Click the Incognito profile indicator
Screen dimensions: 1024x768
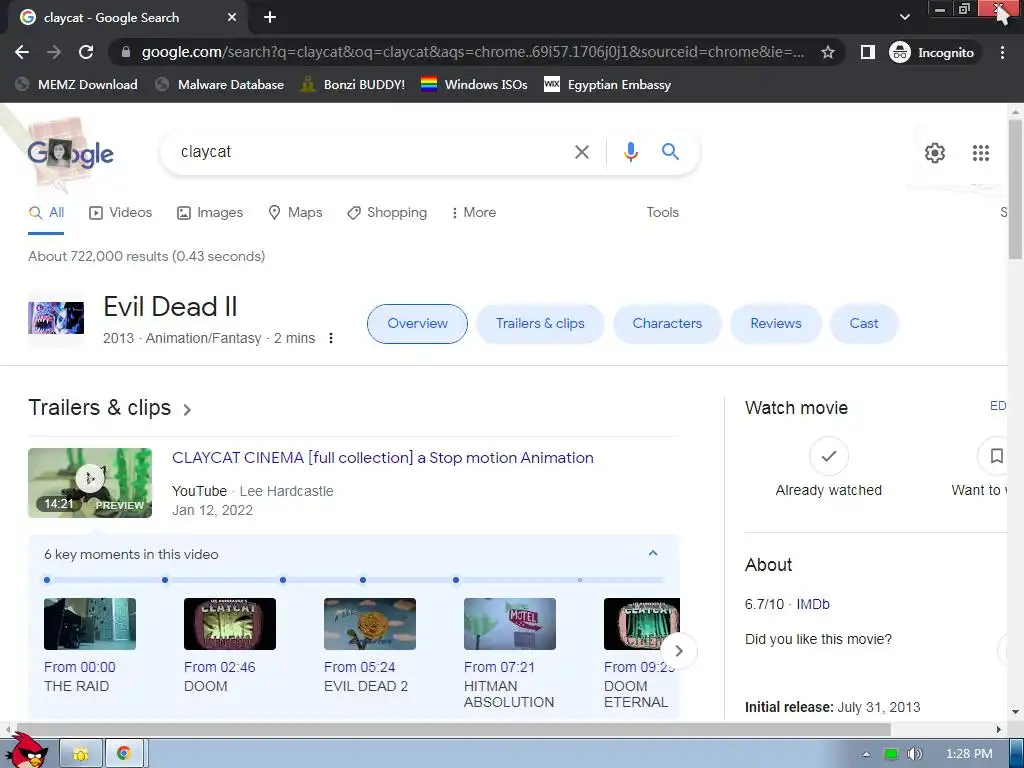tap(932, 52)
